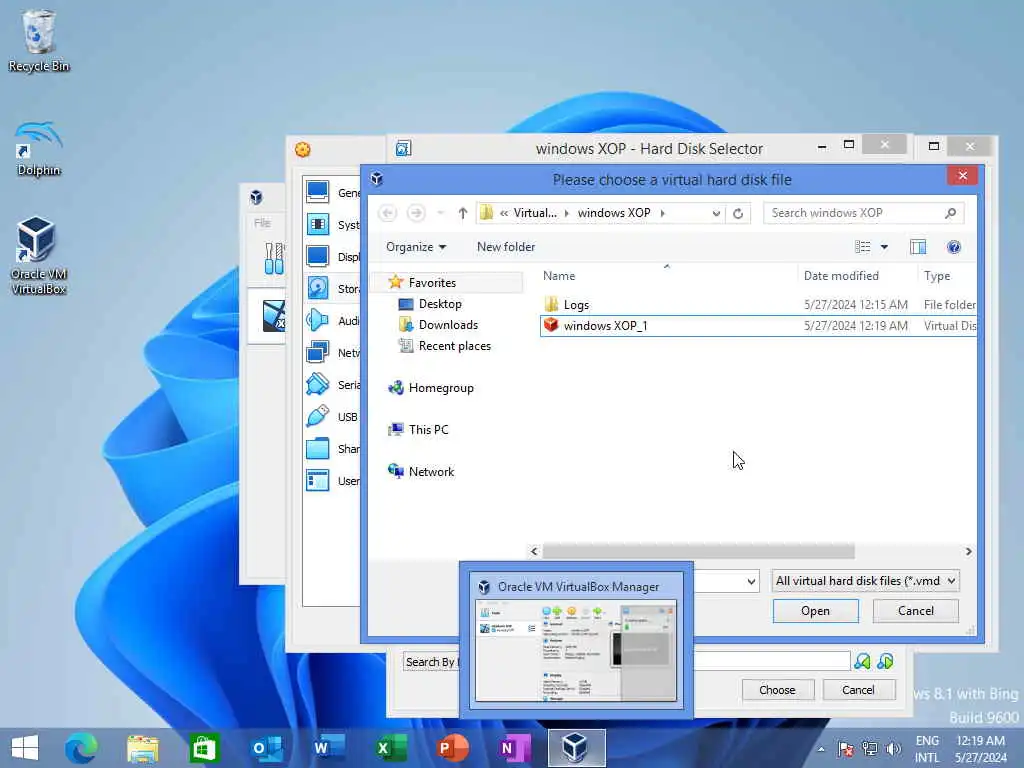Select Desktop in navigation pane

[440, 304]
